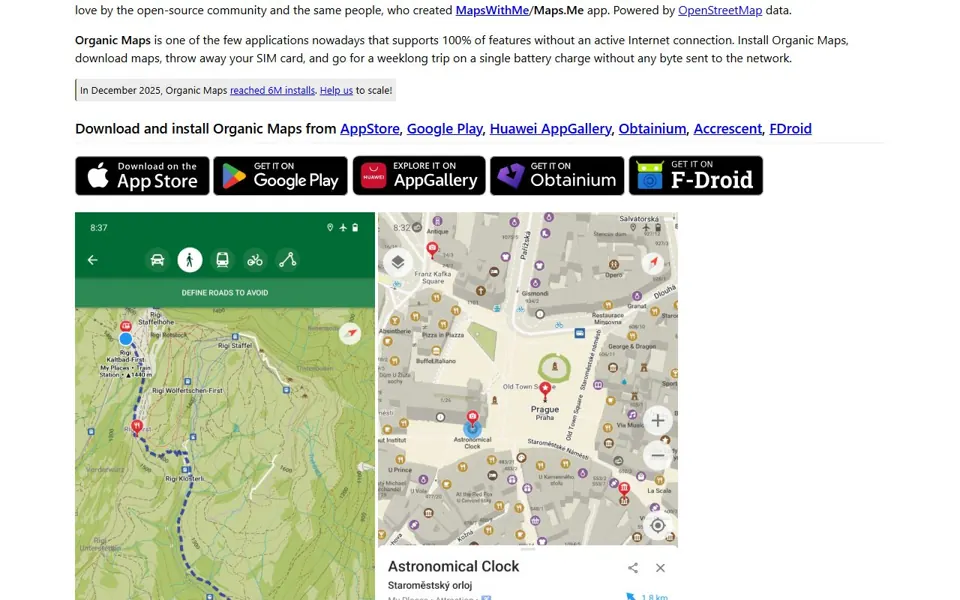Click the share icon beside Astronomical Clock
960x600 pixels.
(633, 568)
